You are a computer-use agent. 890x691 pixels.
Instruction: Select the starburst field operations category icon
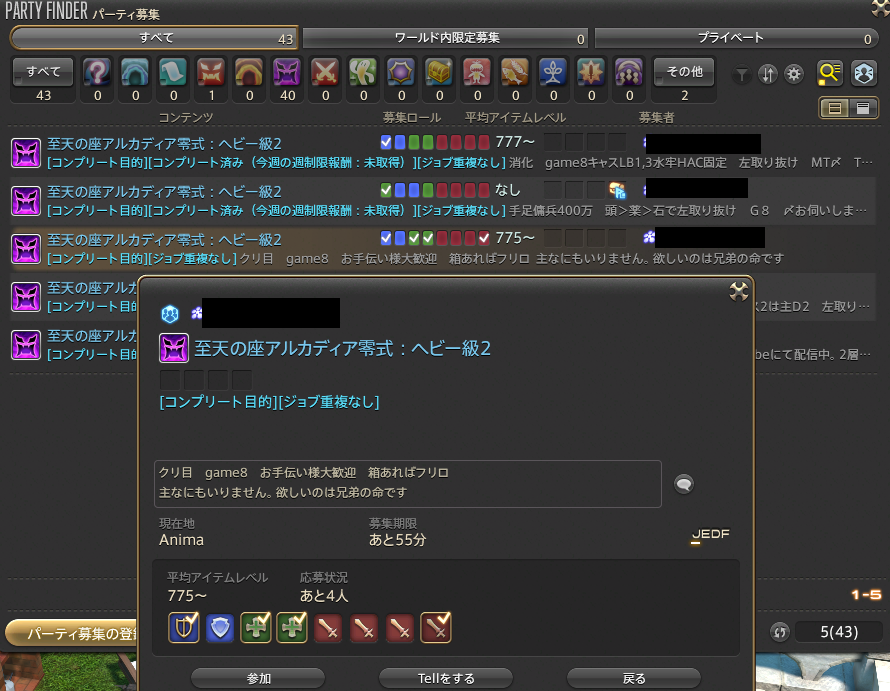591,72
